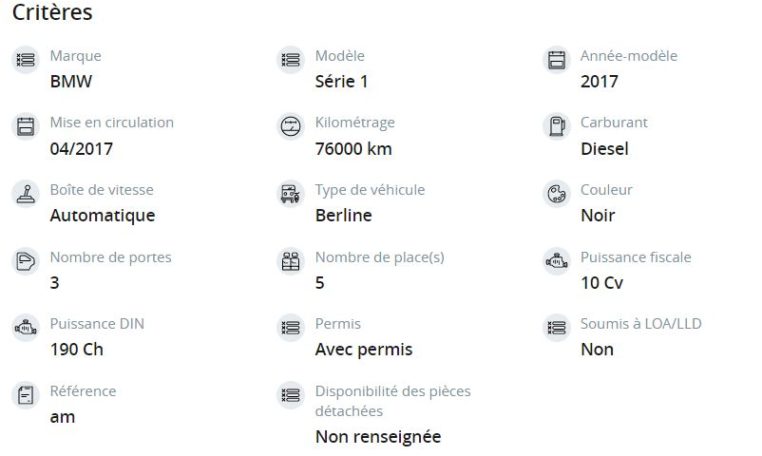762x456 pixels.
Task: Click the BMW brand value
Action: pos(71,81)
